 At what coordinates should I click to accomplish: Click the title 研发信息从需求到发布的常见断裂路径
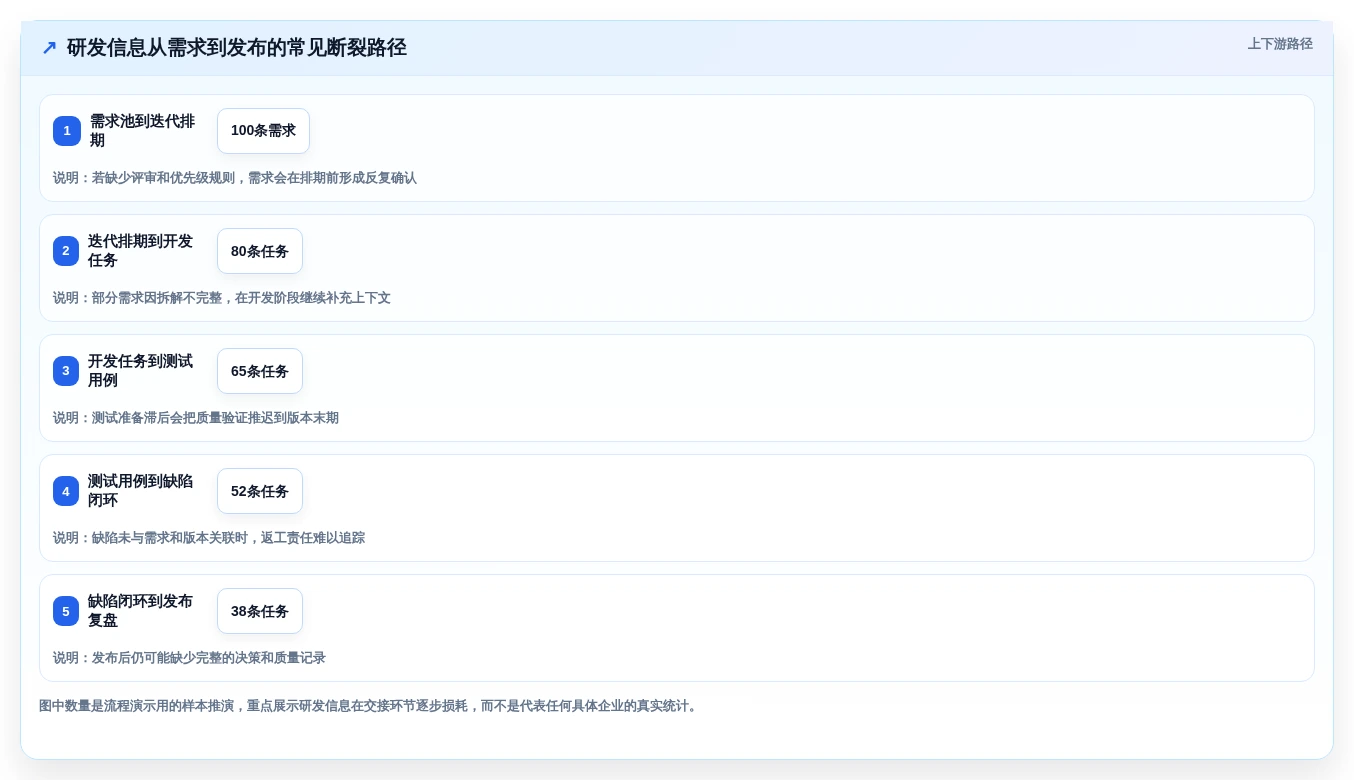[237, 48]
